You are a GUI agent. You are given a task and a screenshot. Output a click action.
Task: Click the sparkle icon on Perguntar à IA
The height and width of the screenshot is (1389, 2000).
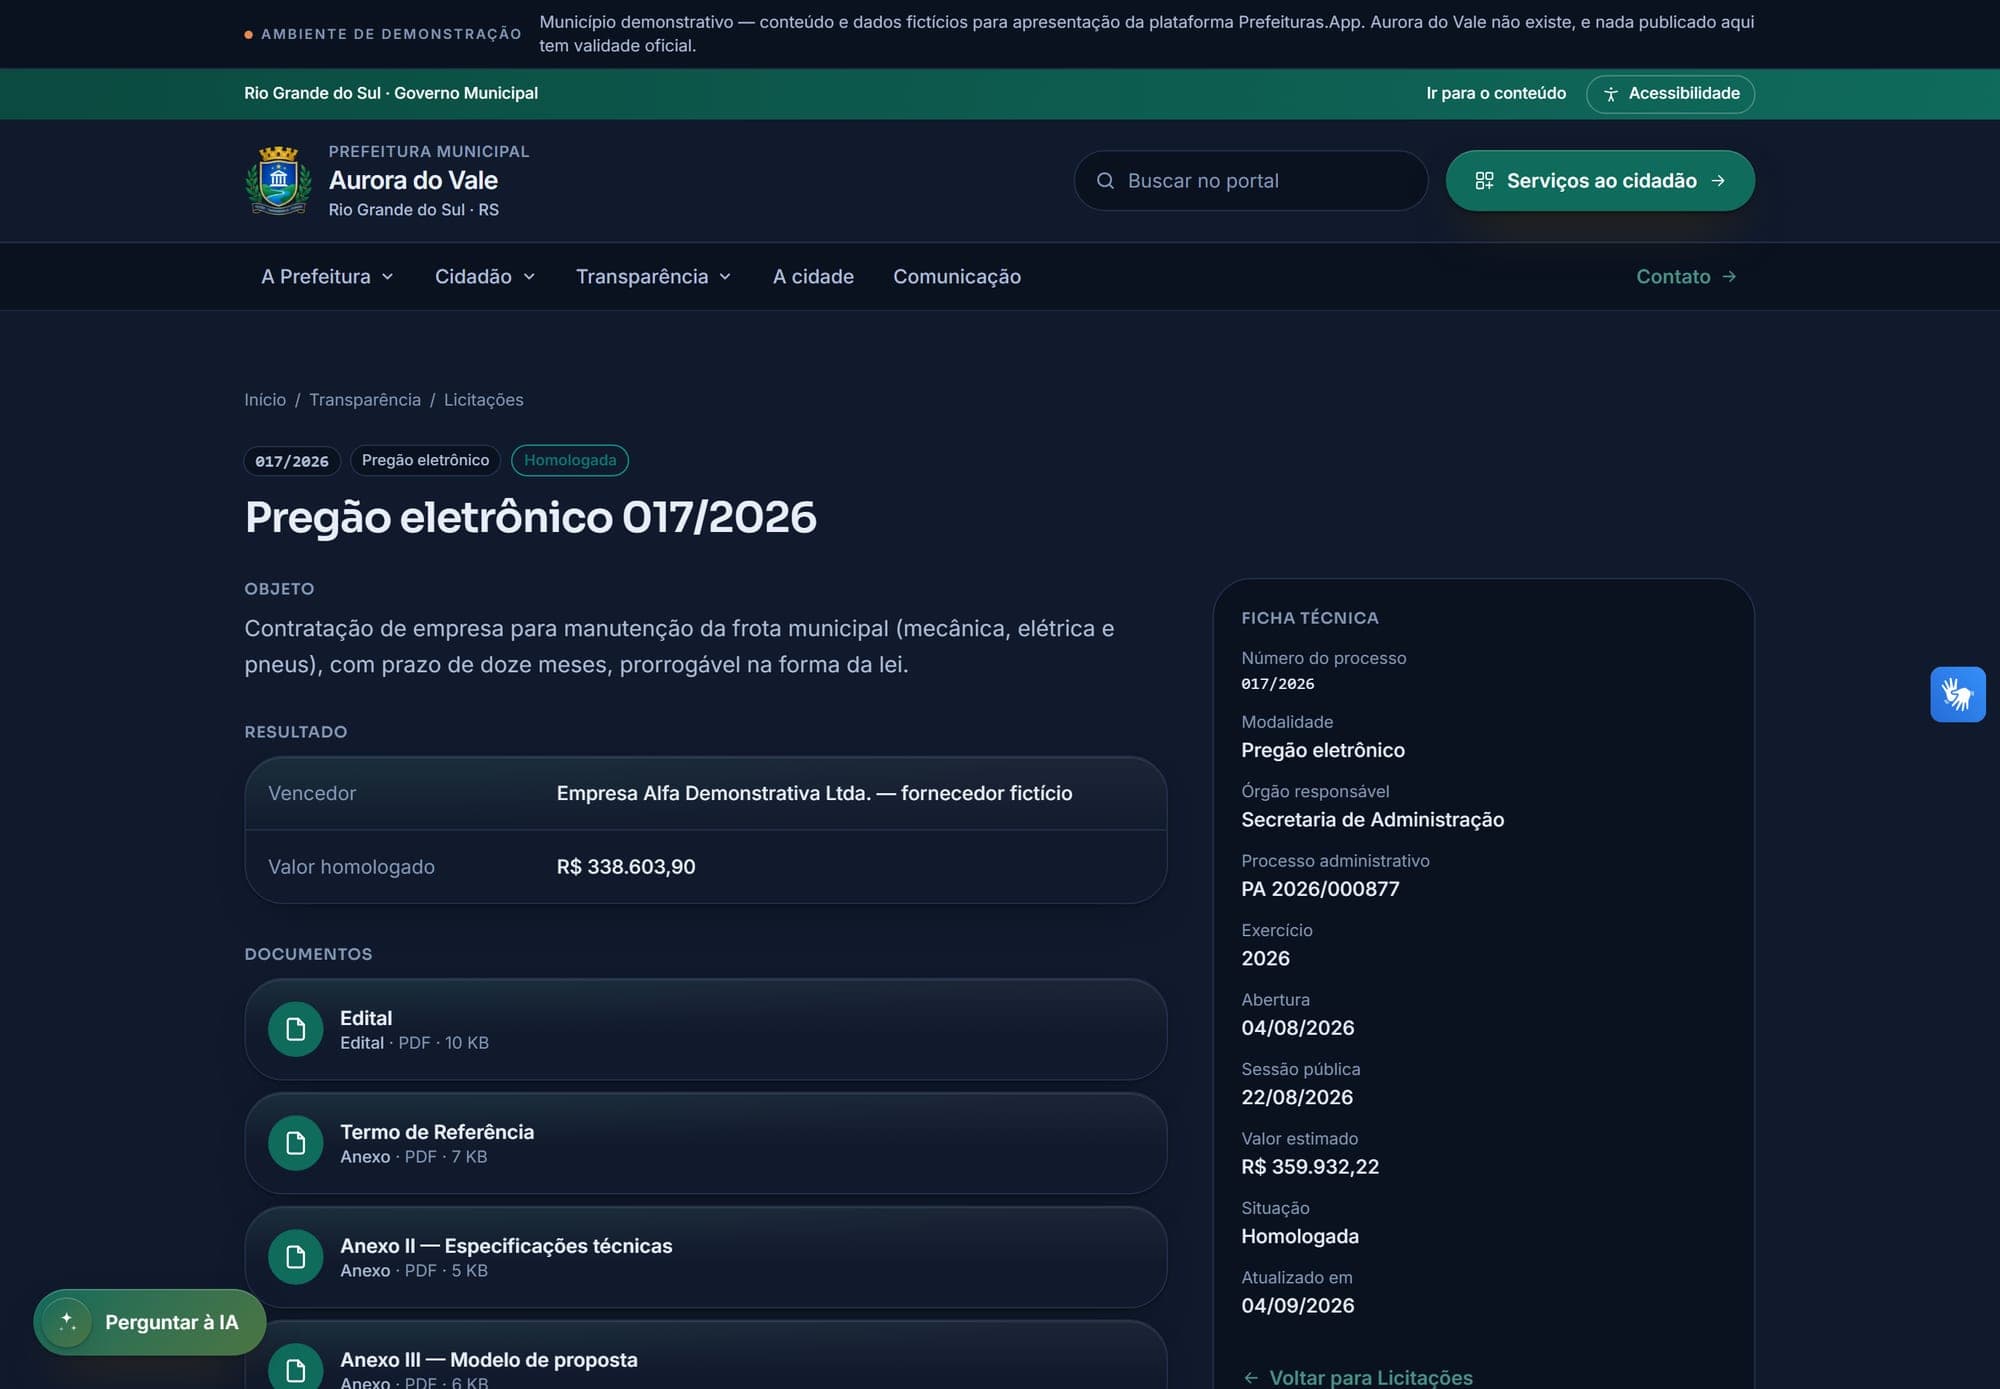coord(68,1322)
